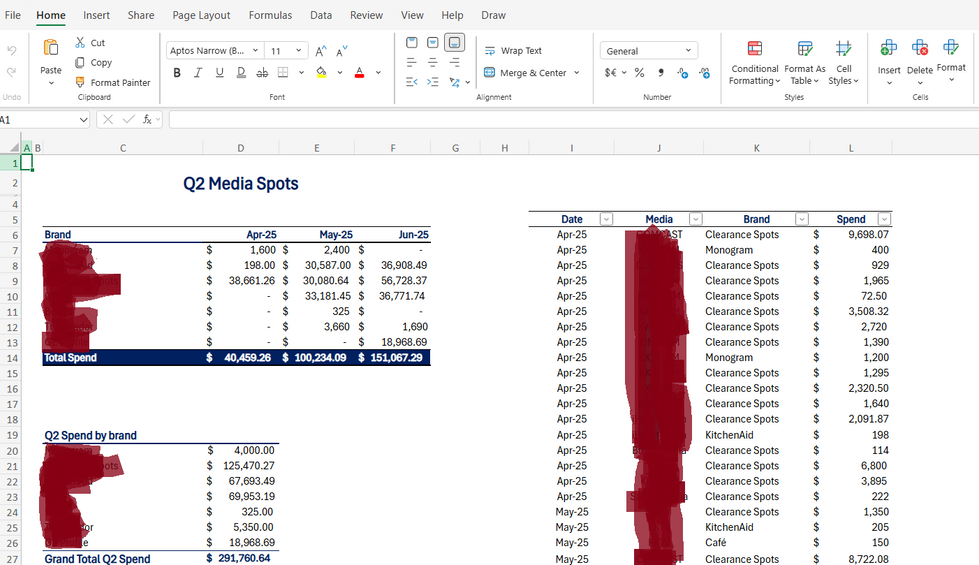Align cell content to the top
Viewport: 979px width, 565px height.
(x=411, y=42)
